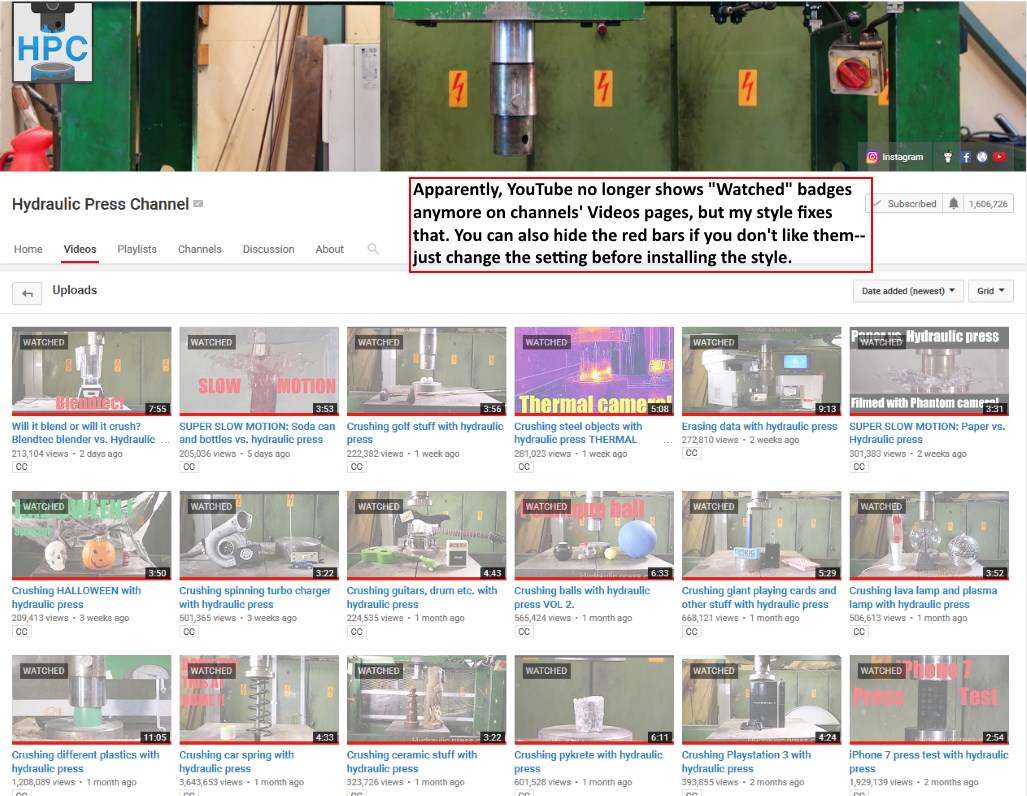This screenshot has height=796, width=1027.
Task: Click the iPhone 7 press test thumbnail
Action: [x=928, y=699]
